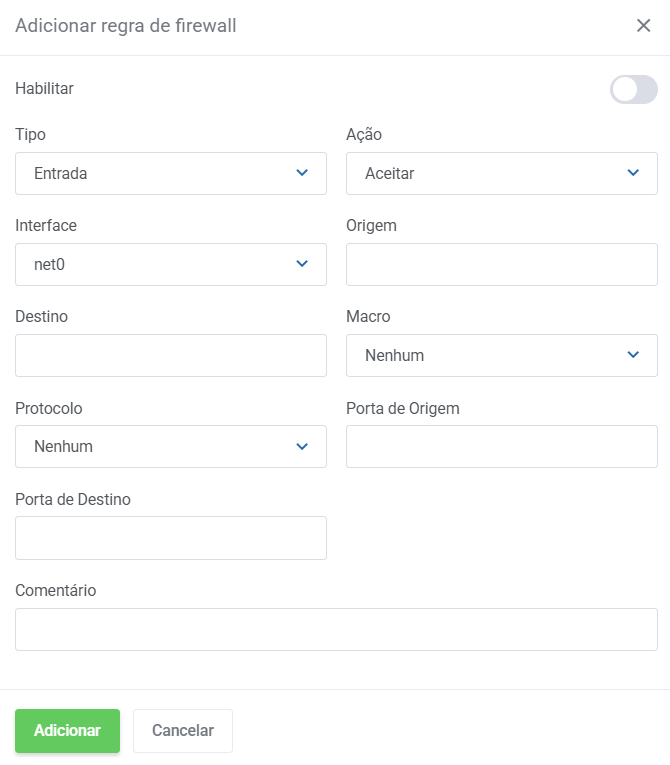
Task: Click into the Destino text field
Action: tap(171, 355)
